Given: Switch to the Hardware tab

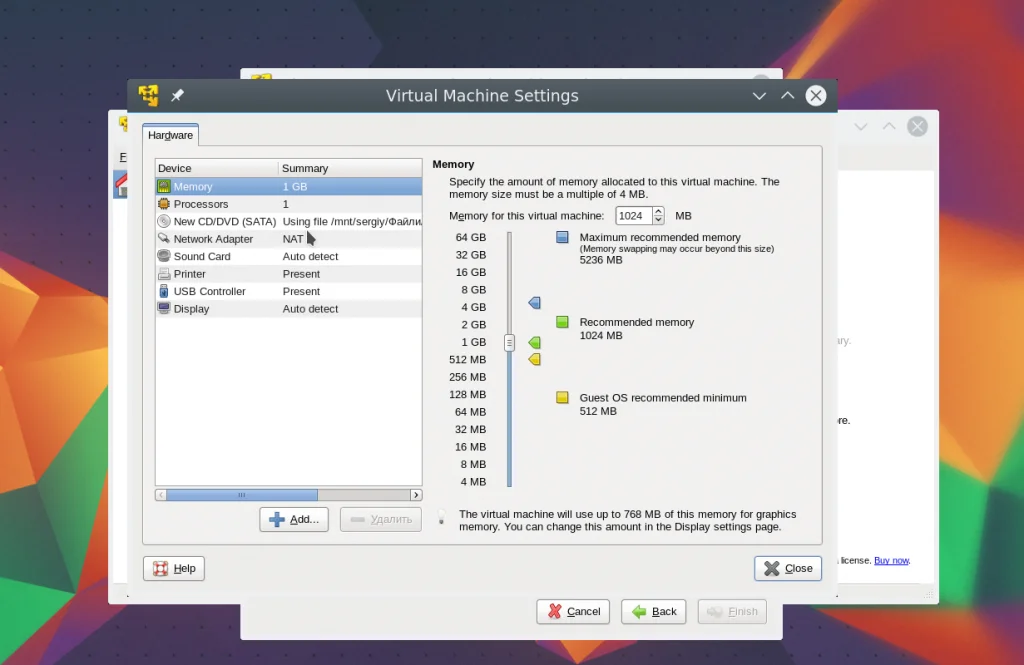Looking at the screenshot, I should tap(170, 135).
